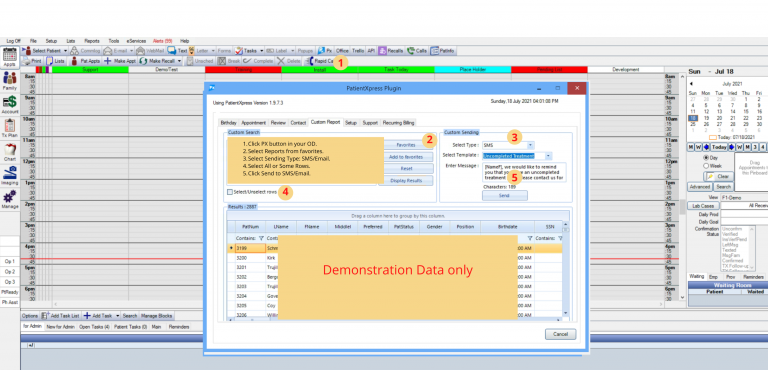This screenshot has height=370, width=768.
Task: Switch to the Birthday tab
Action: point(228,123)
